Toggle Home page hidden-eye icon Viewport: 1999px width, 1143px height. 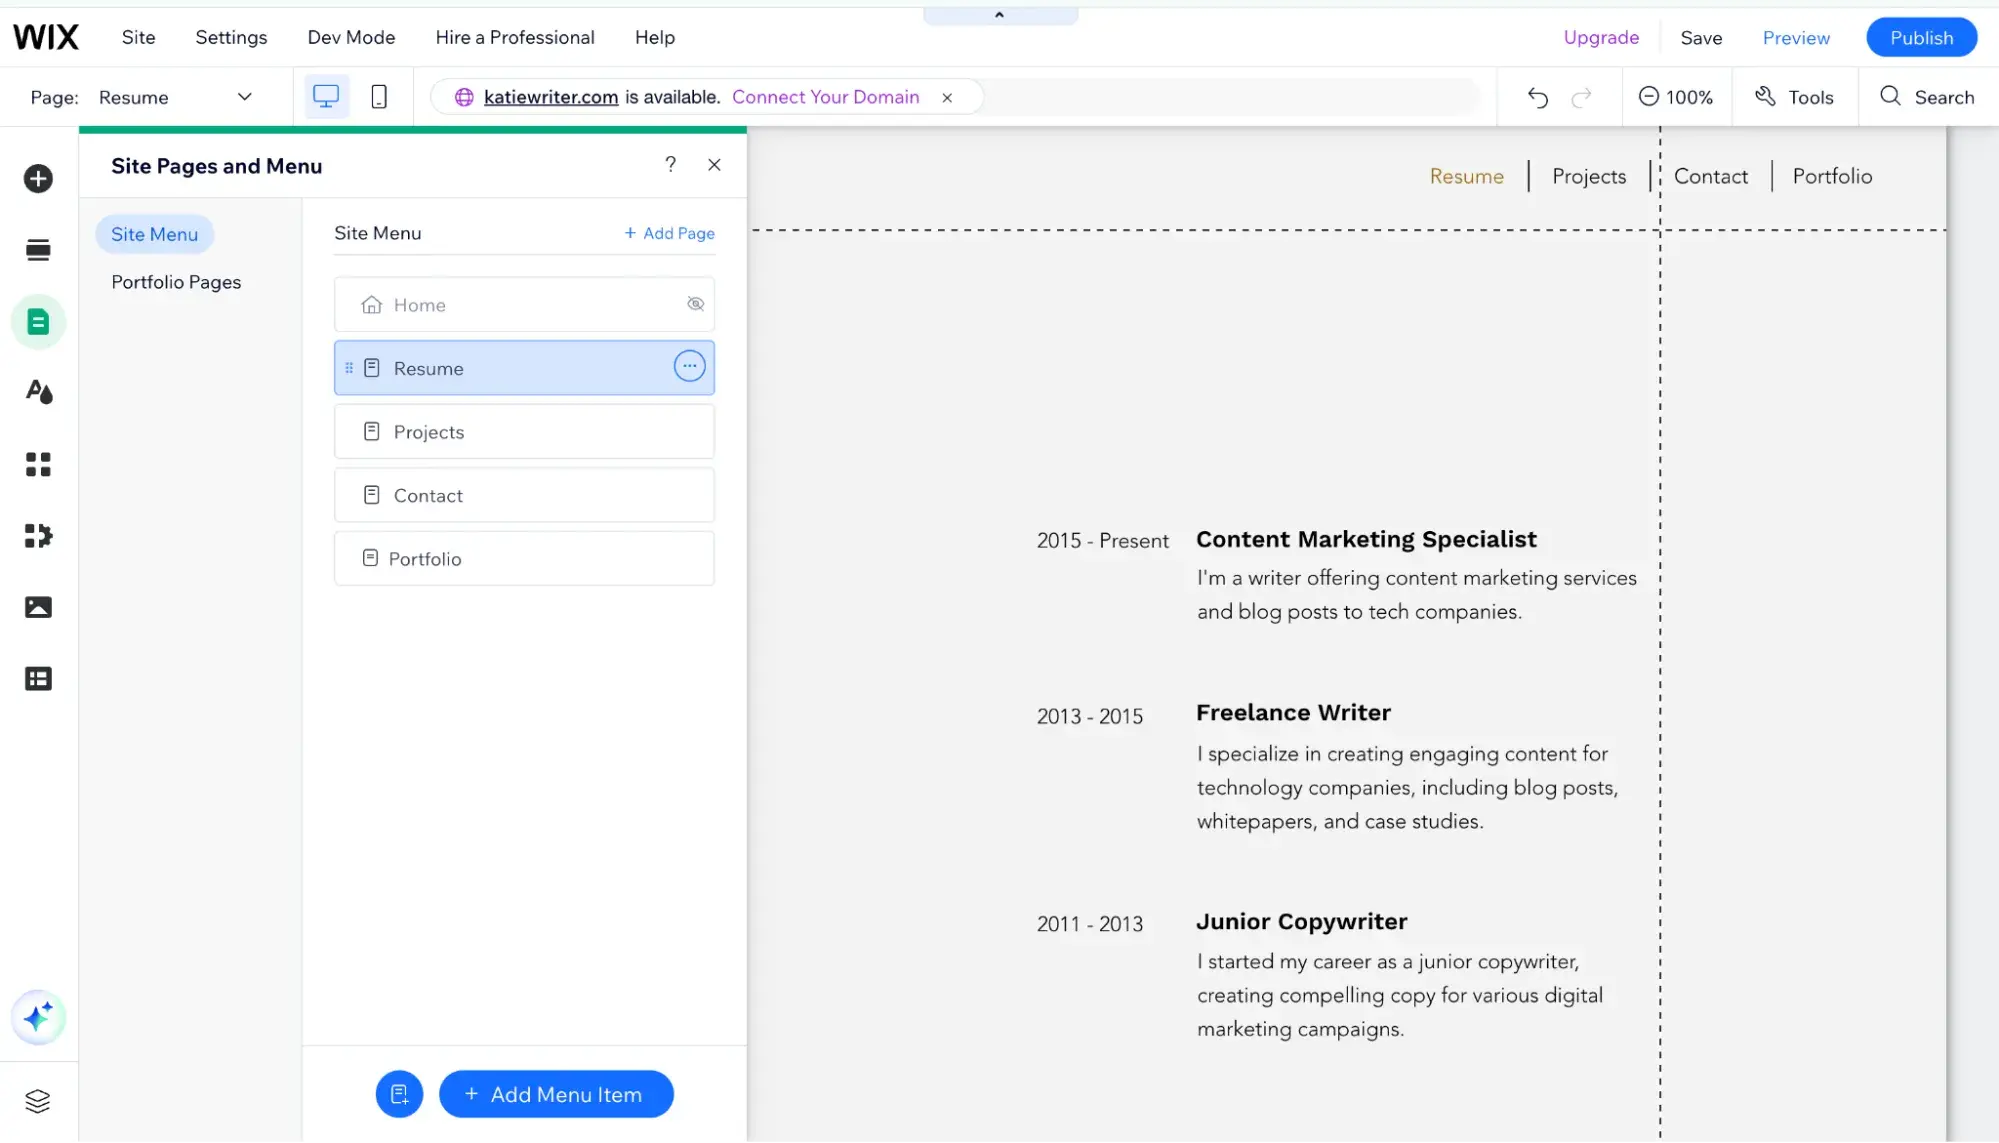[x=695, y=304]
